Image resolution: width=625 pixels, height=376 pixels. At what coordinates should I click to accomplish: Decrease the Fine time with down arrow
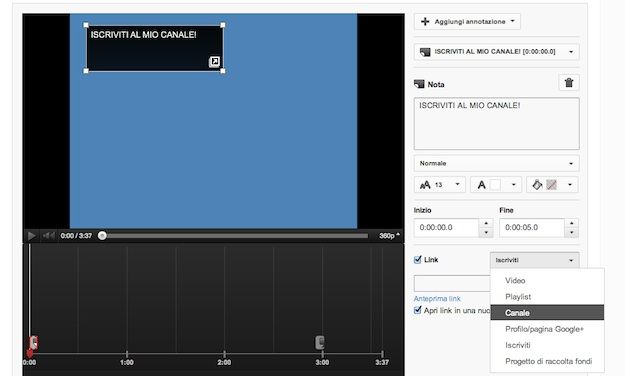(572, 232)
